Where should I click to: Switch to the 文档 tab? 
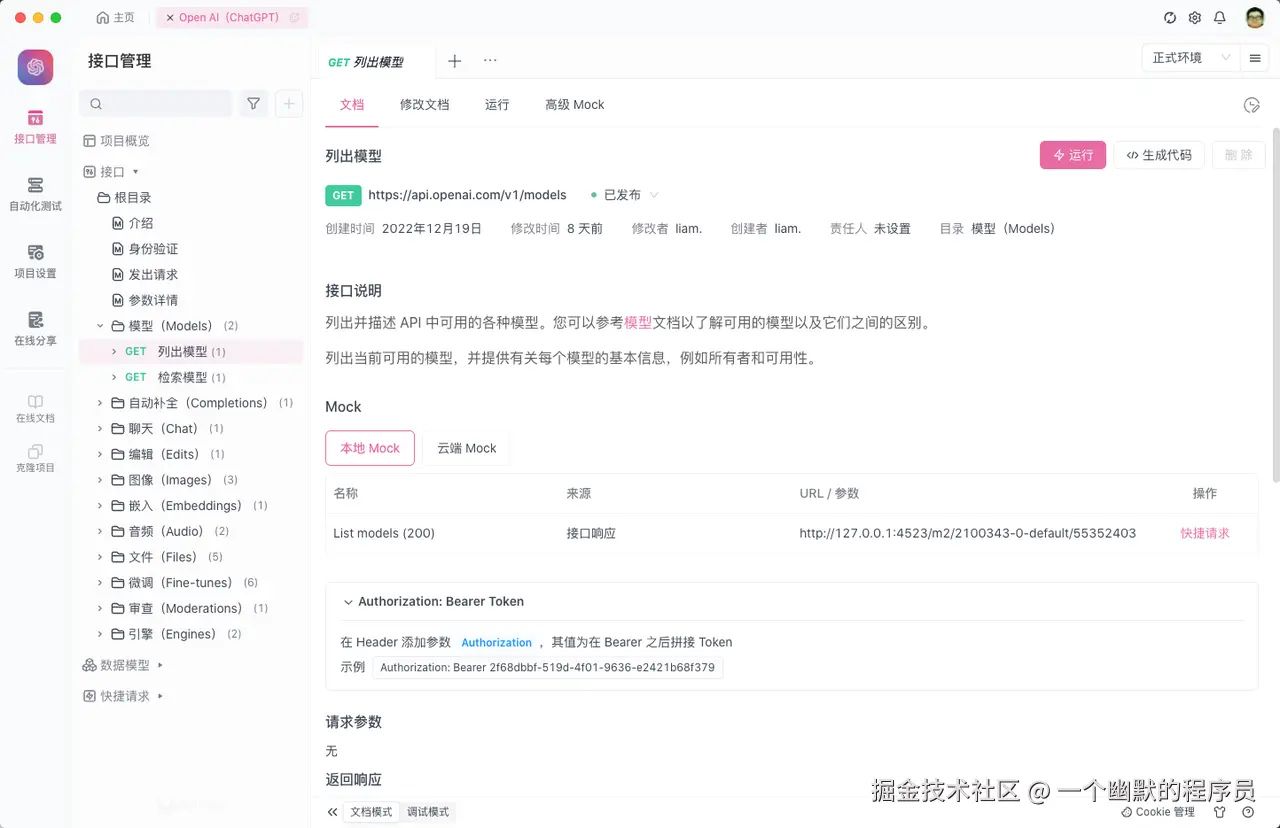click(352, 105)
